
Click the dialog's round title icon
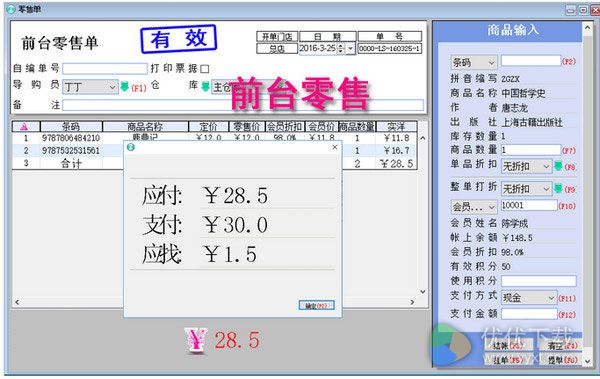click(x=131, y=147)
